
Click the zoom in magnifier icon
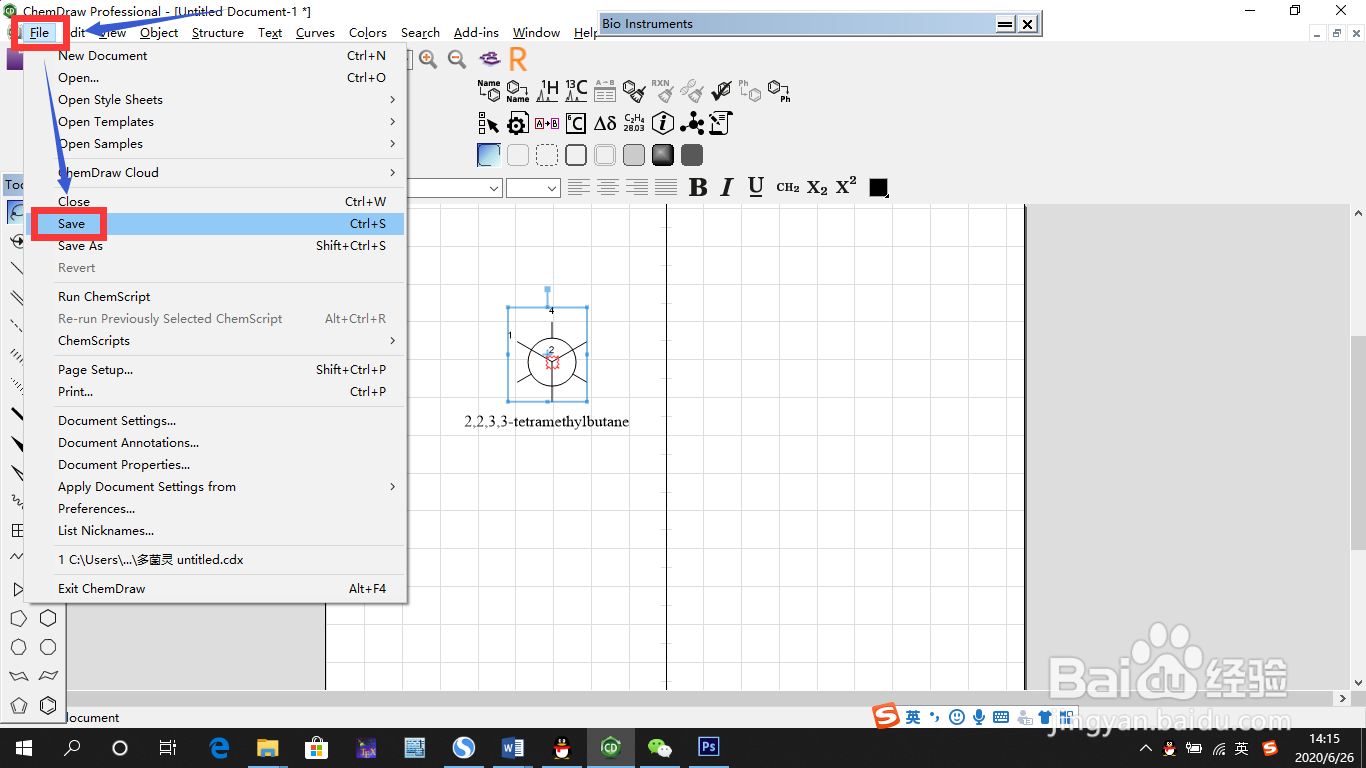(x=428, y=59)
